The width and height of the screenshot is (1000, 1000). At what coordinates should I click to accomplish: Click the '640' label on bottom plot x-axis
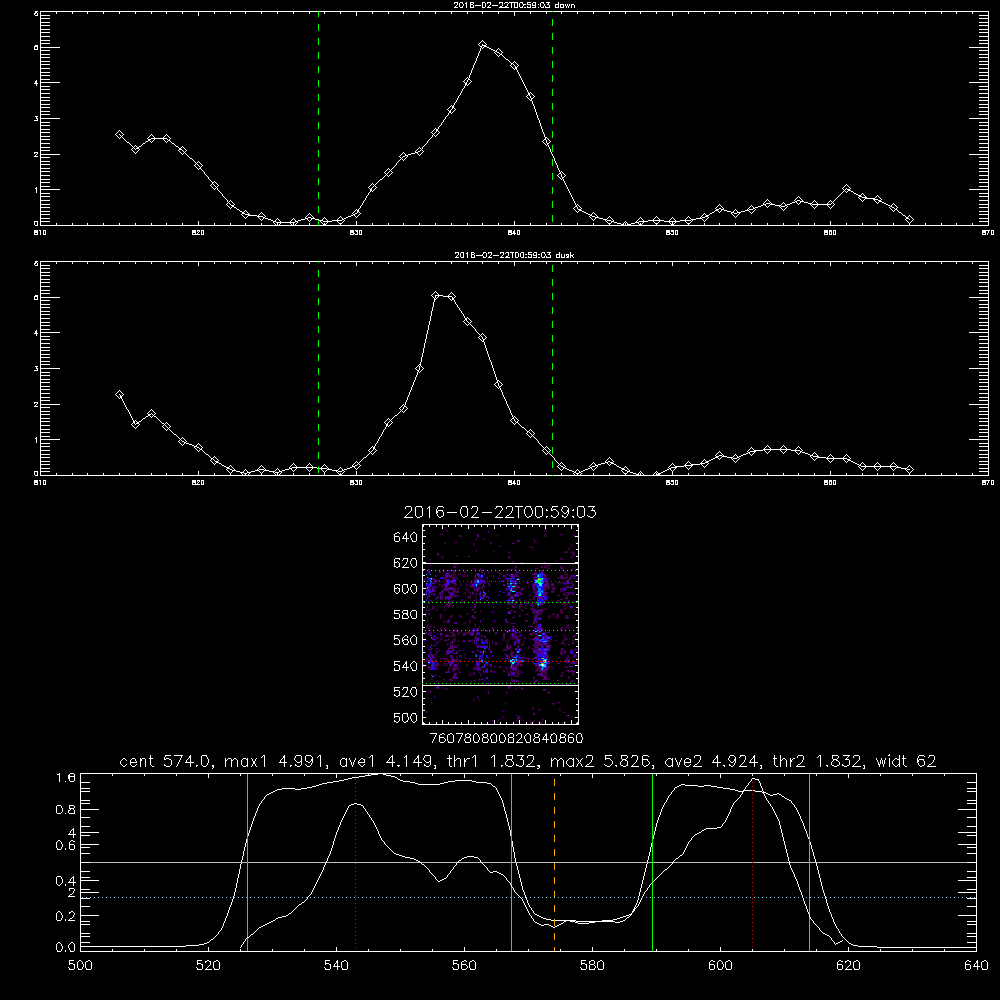tap(976, 966)
